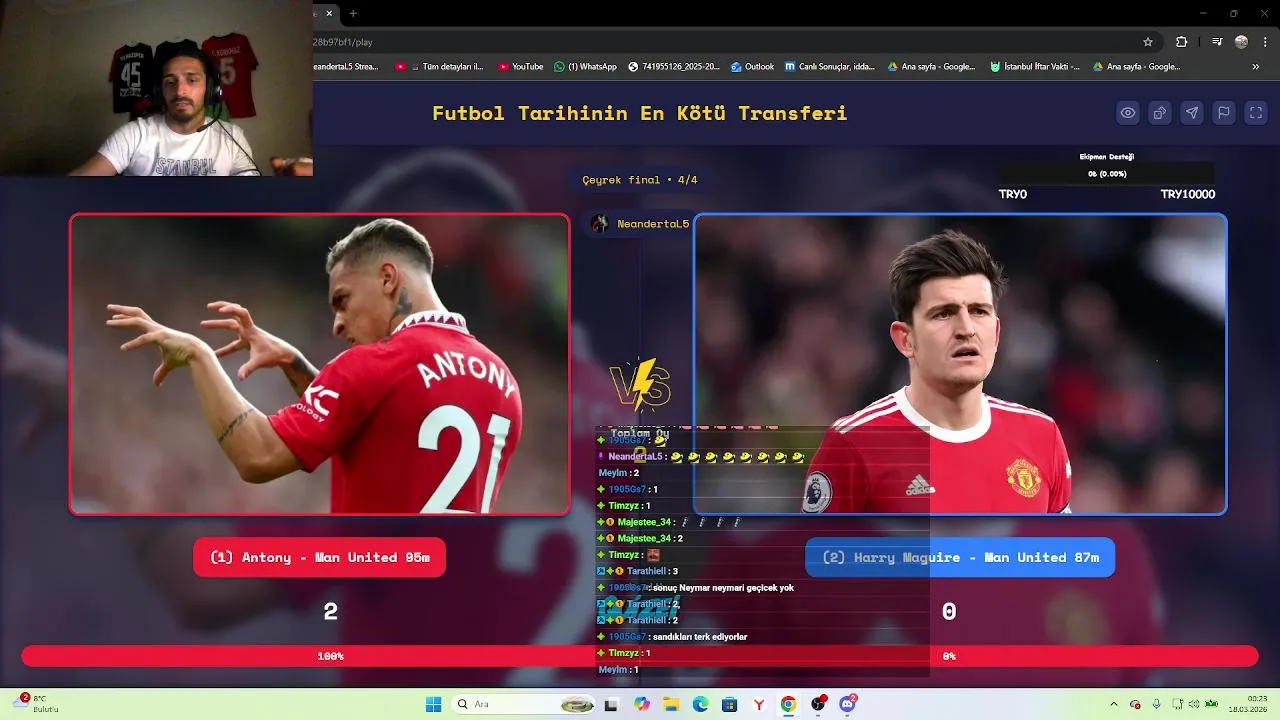Open the browser extensions puzzle icon
The image size is (1280, 720).
[x=1182, y=42]
